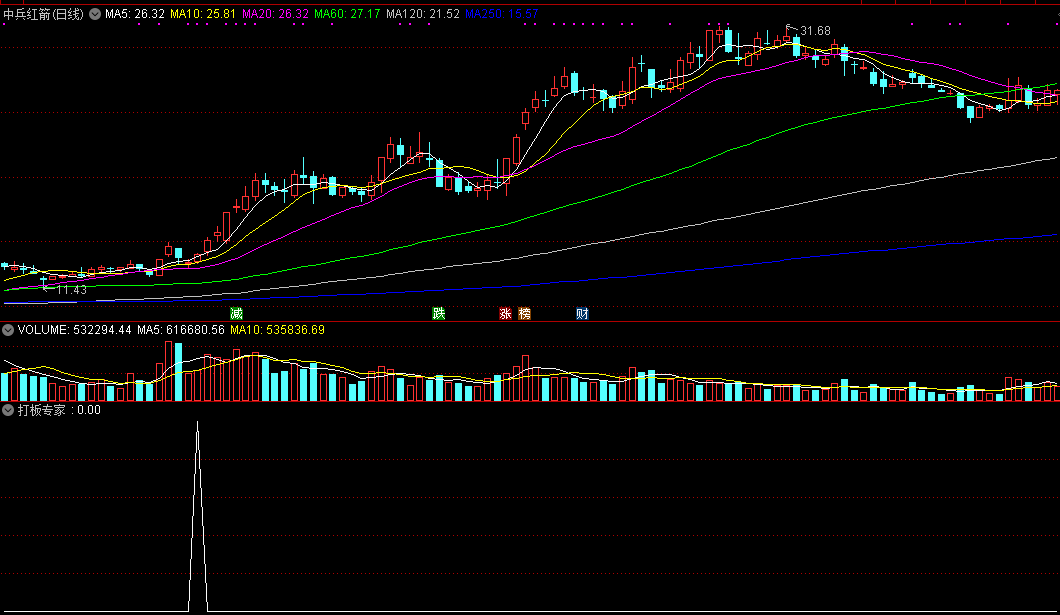Click the 中兵红箭(日线) chart title
This screenshot has height=615, width=1060.
[43, 14]
